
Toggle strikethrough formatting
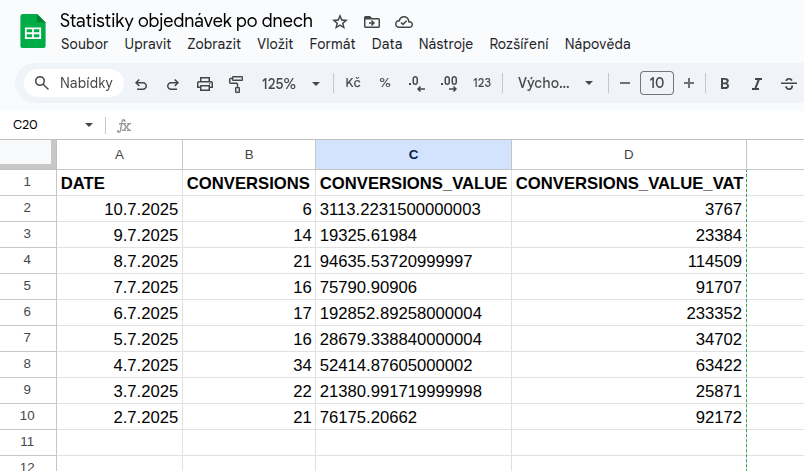789,84
